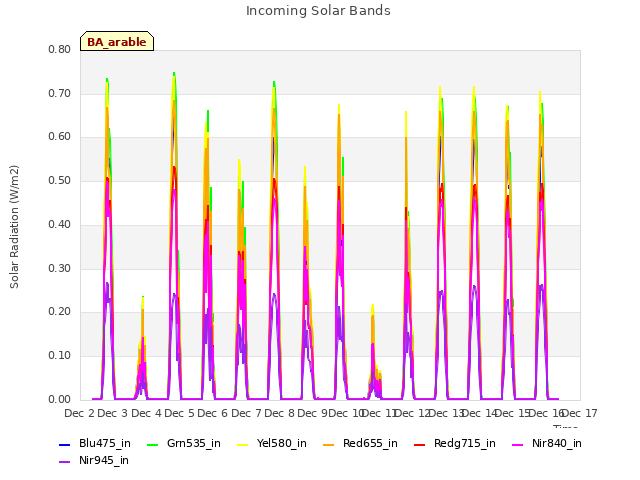Click the 0.60 y-axis tick label
Viewport: 640px width, 480px height.
coord(60,137)
